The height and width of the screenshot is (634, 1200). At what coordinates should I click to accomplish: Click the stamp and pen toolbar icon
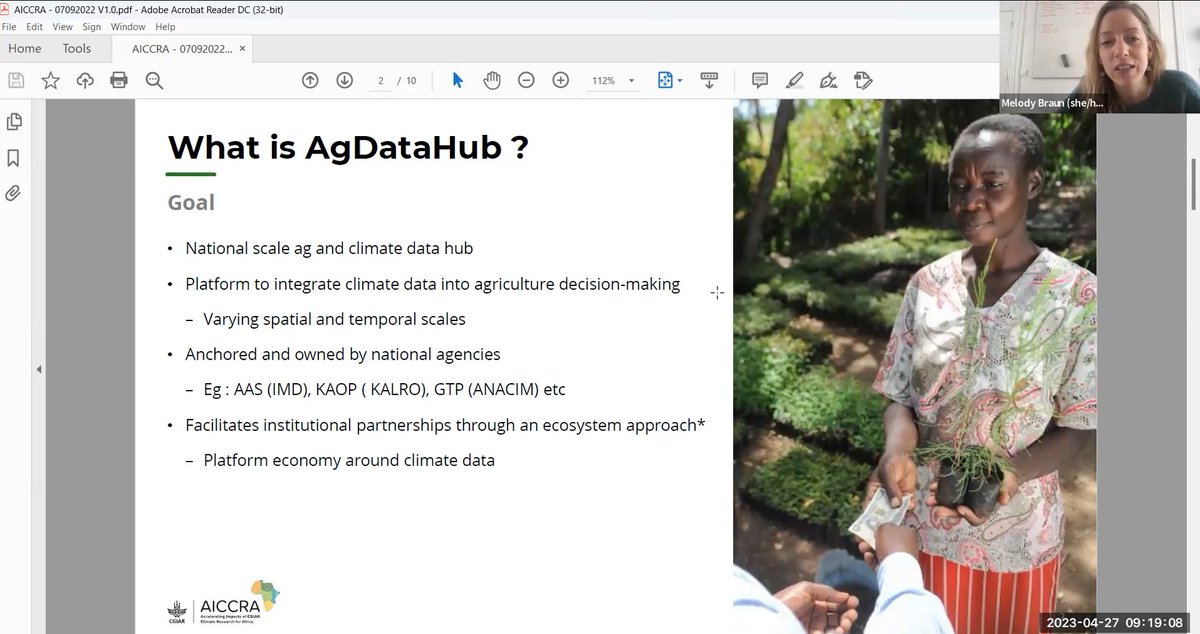[x=863, y=80]
